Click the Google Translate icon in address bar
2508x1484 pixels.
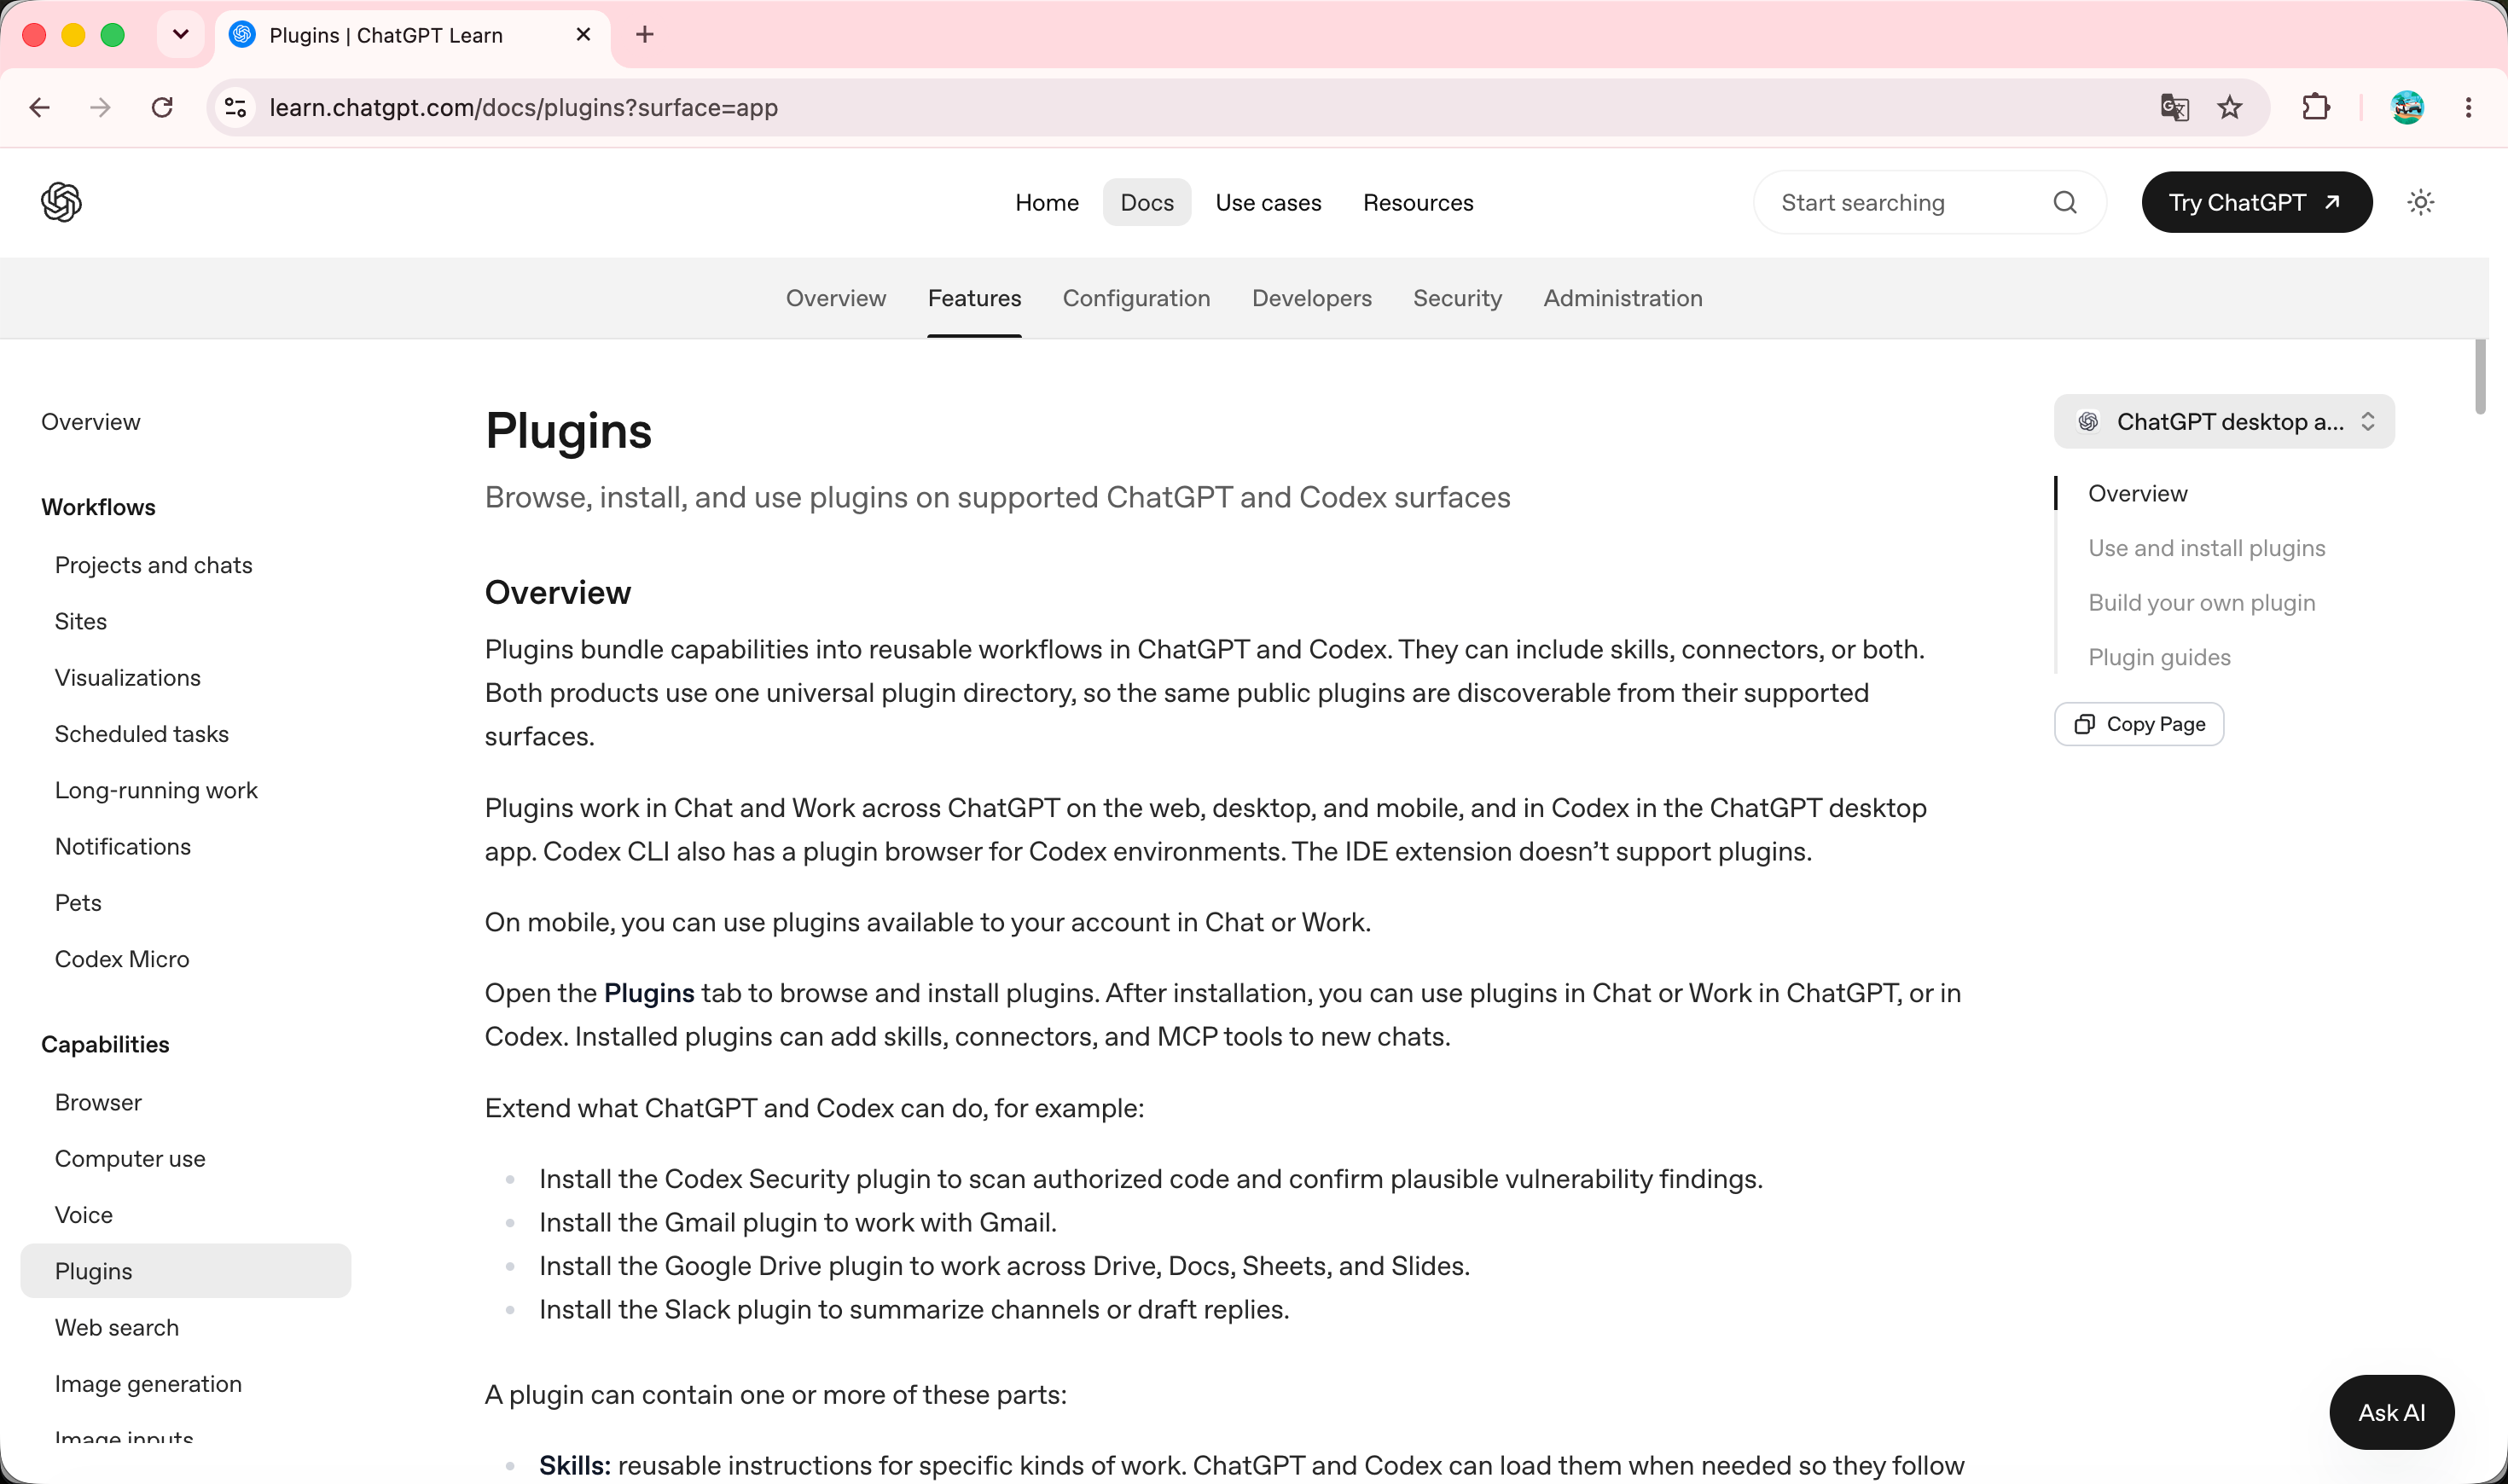point(2174,107)
